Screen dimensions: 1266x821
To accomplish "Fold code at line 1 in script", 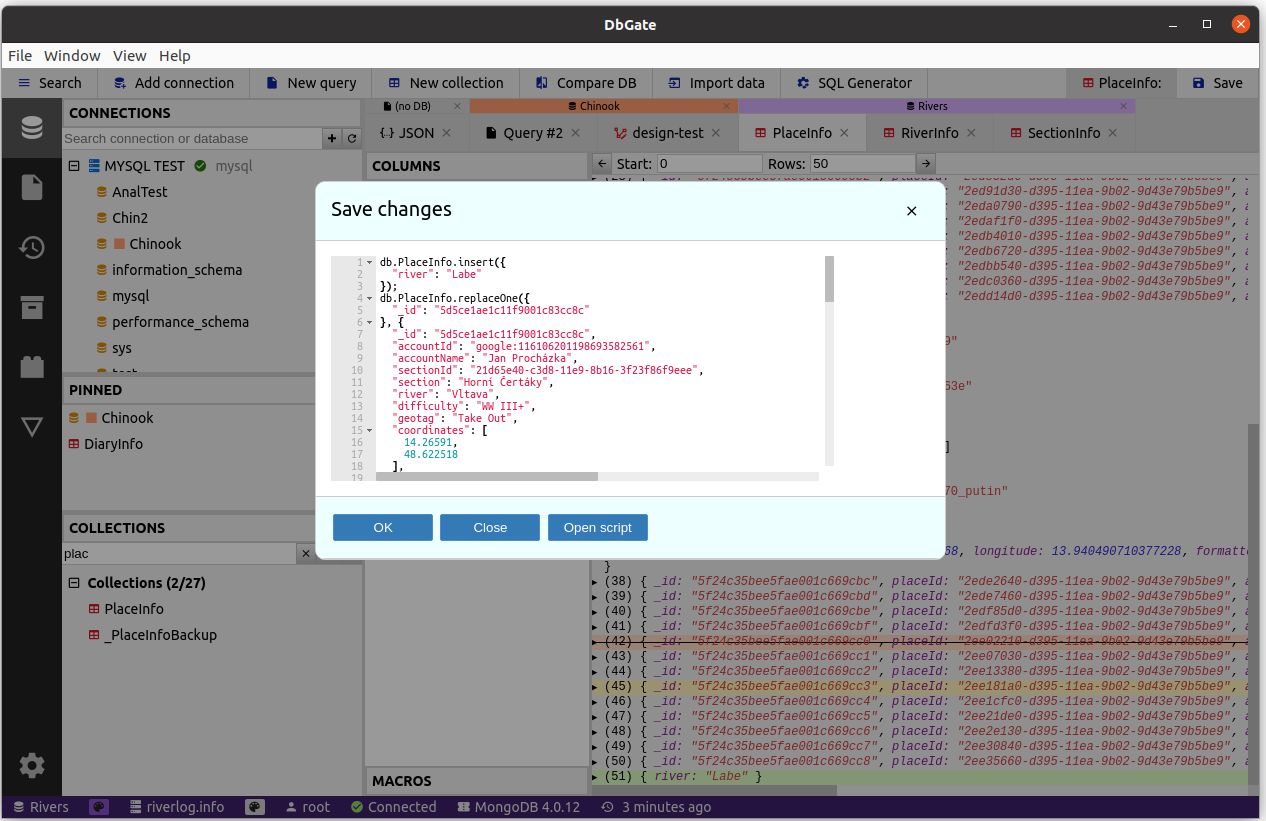I will pyautogui.click(x=370, y=262).
